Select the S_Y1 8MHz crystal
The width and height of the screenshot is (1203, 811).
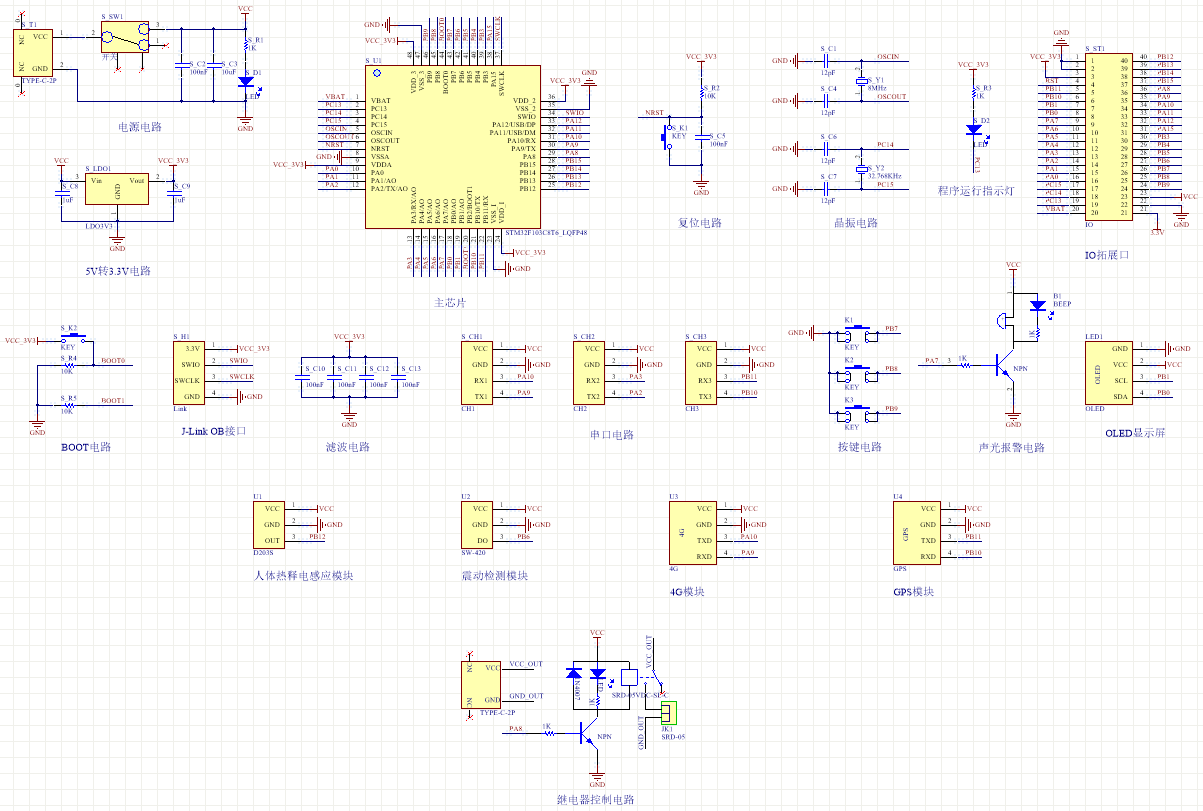point(860,80)
